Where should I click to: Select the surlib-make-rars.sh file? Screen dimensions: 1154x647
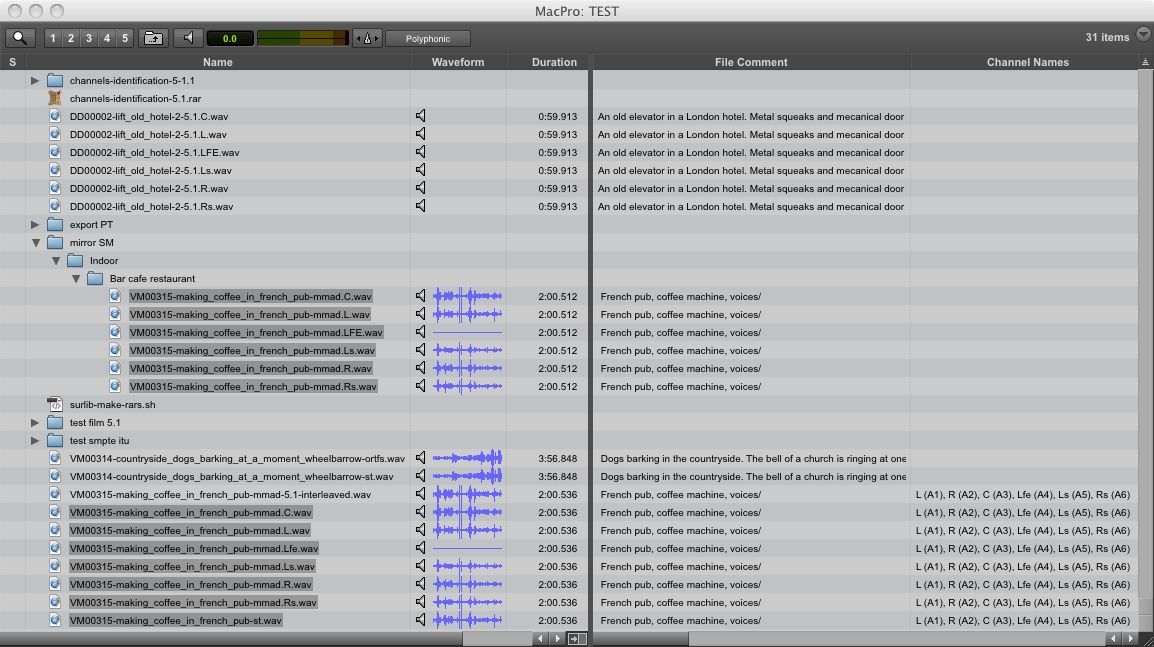pos(112,405)
